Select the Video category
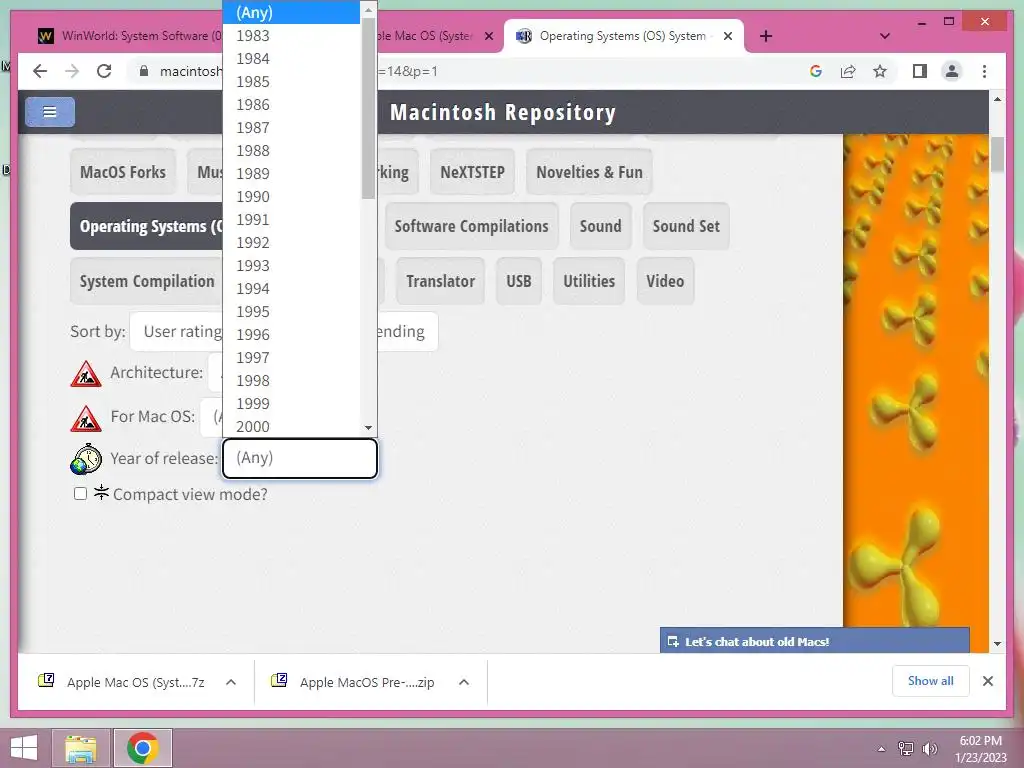Screen dimensions: 1024x768 [x=665, y=281]
